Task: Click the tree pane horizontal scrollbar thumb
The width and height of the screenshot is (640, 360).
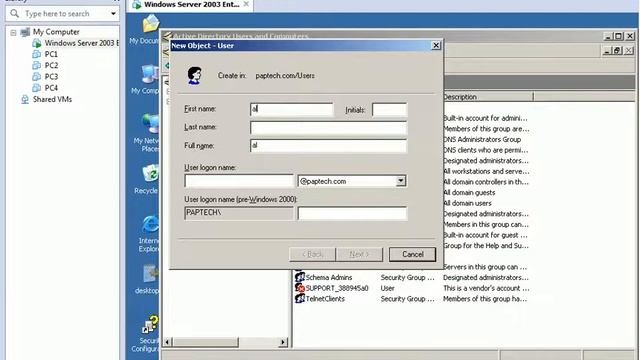Action: point(205,342)
